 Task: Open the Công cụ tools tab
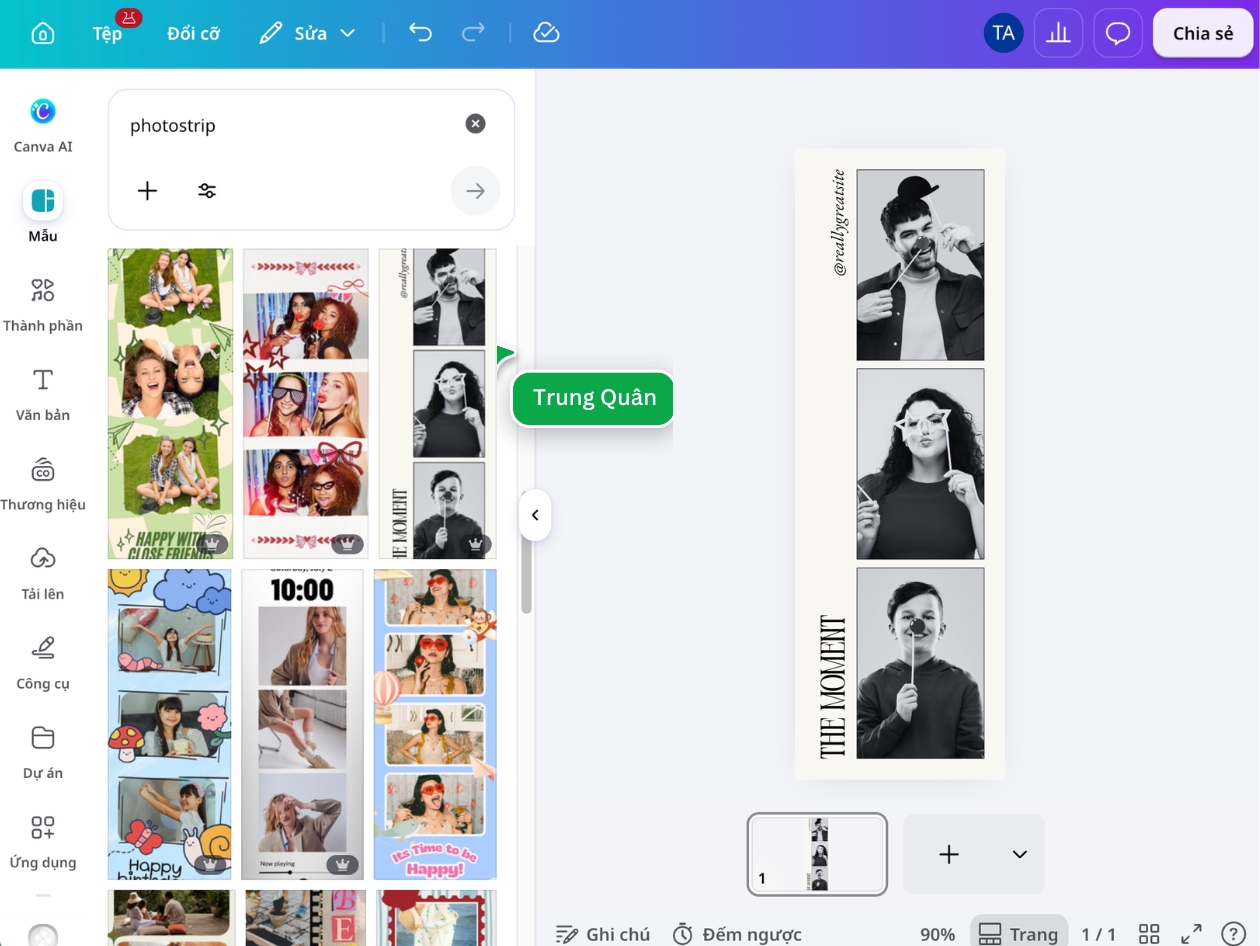coord(43,663)
